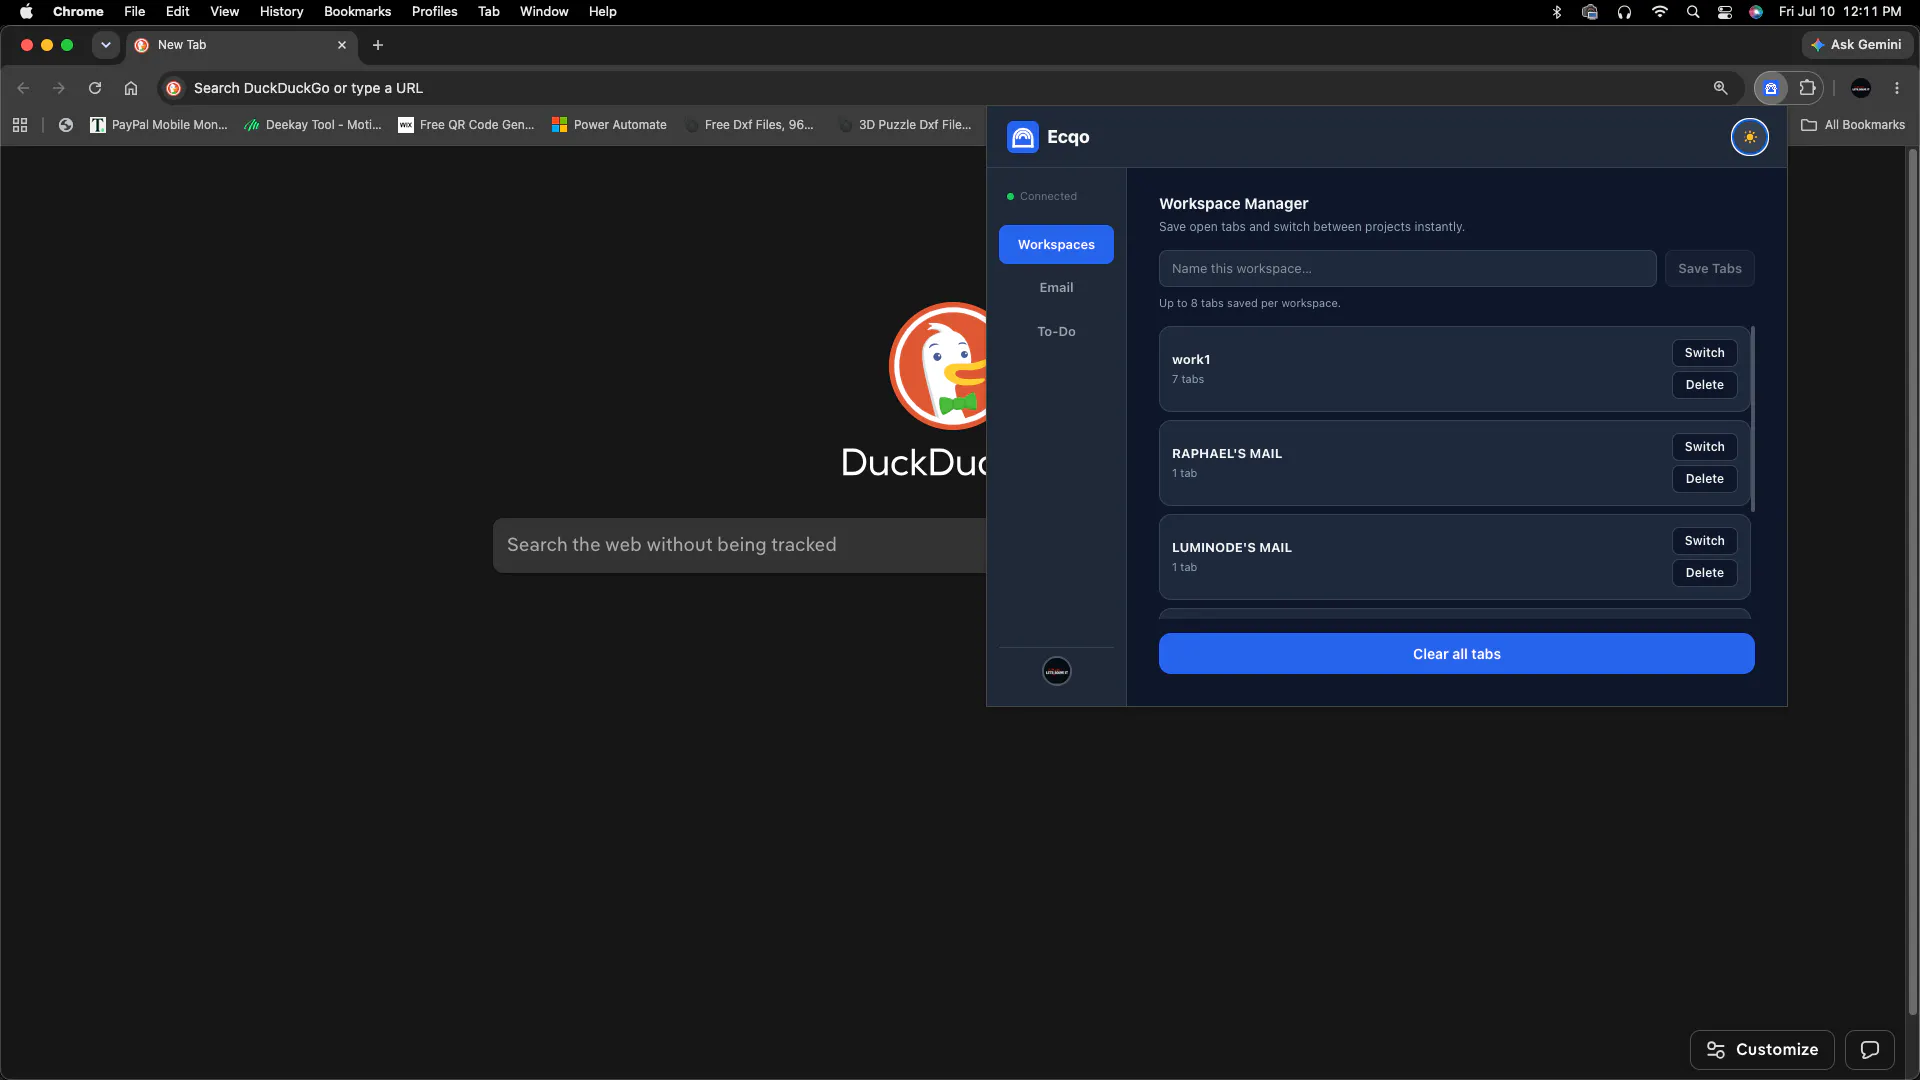Open the Window menu

tap(544, 12)
